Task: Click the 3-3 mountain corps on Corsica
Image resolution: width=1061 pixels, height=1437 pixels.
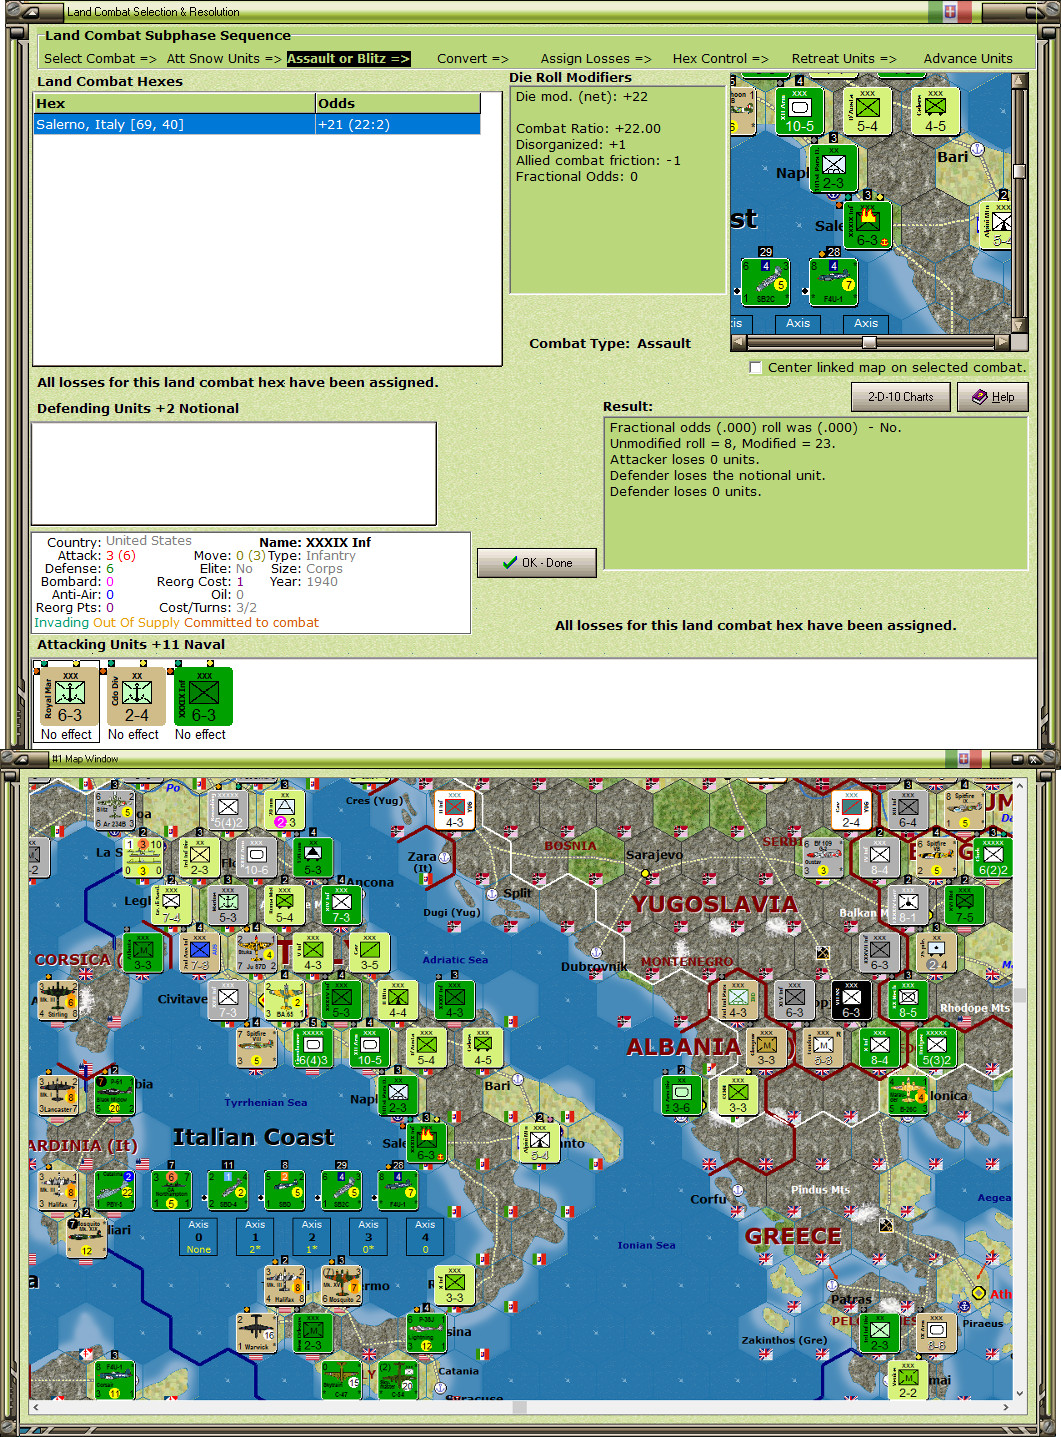Action: coord(142,952)
